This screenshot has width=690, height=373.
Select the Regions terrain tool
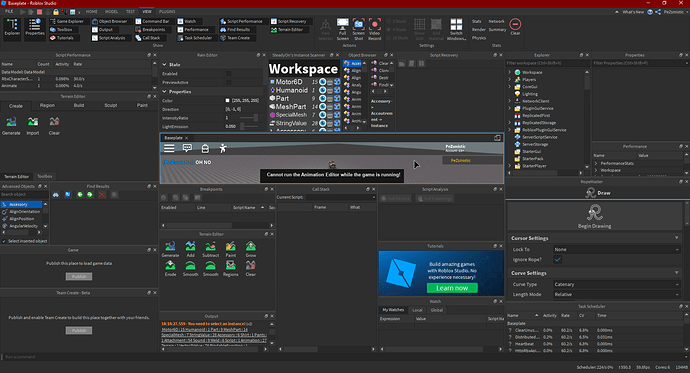tap(231, 268)
